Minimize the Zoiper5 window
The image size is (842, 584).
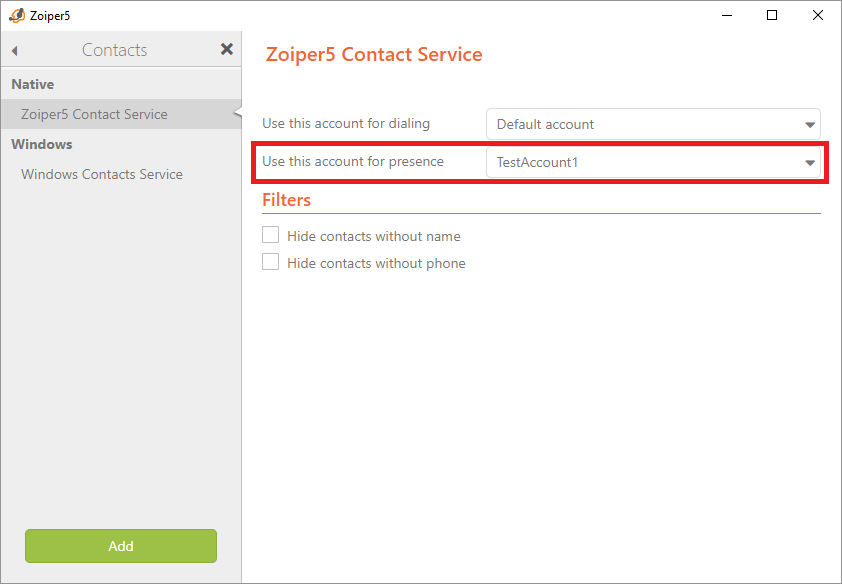727,15
